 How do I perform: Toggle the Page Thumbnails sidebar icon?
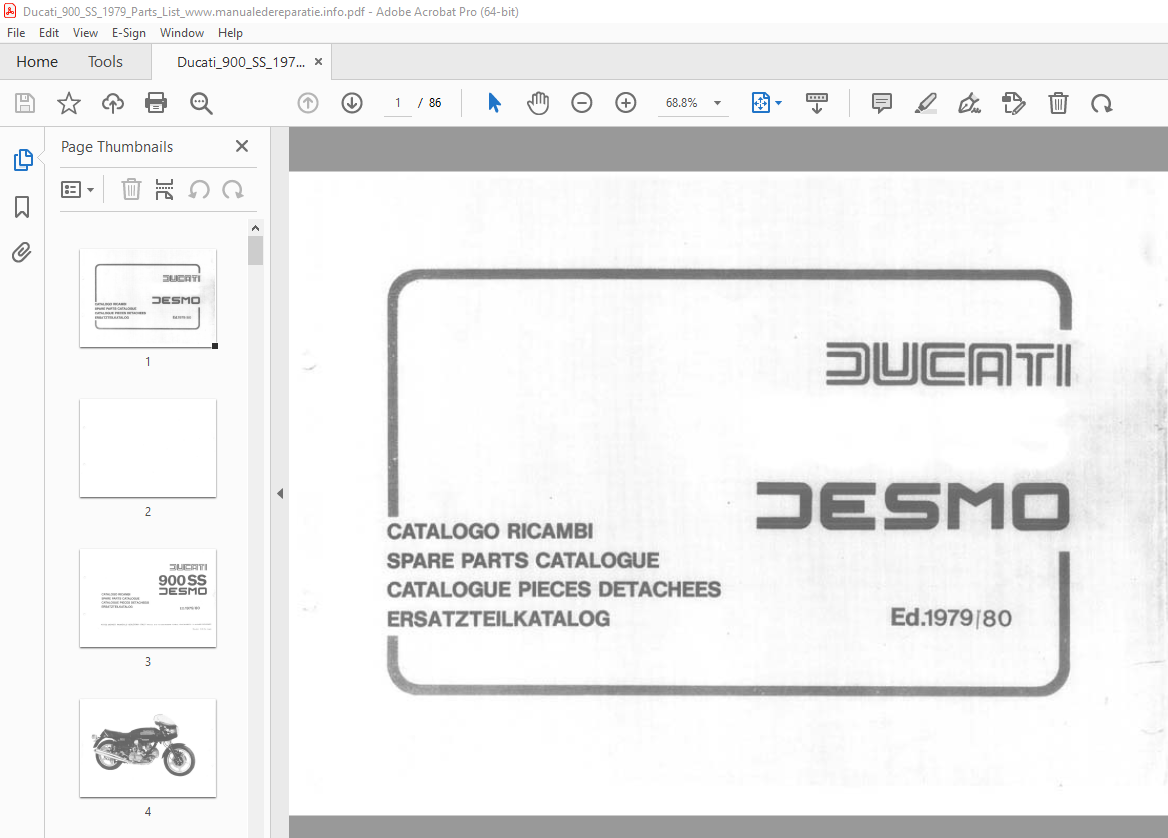click(x=23, y=160)
